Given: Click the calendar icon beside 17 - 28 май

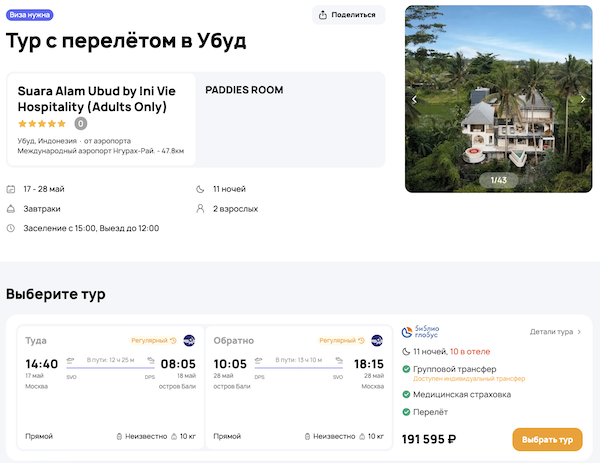Looking at the screenshot, I should pyautogui.click(x=11, y=189).
